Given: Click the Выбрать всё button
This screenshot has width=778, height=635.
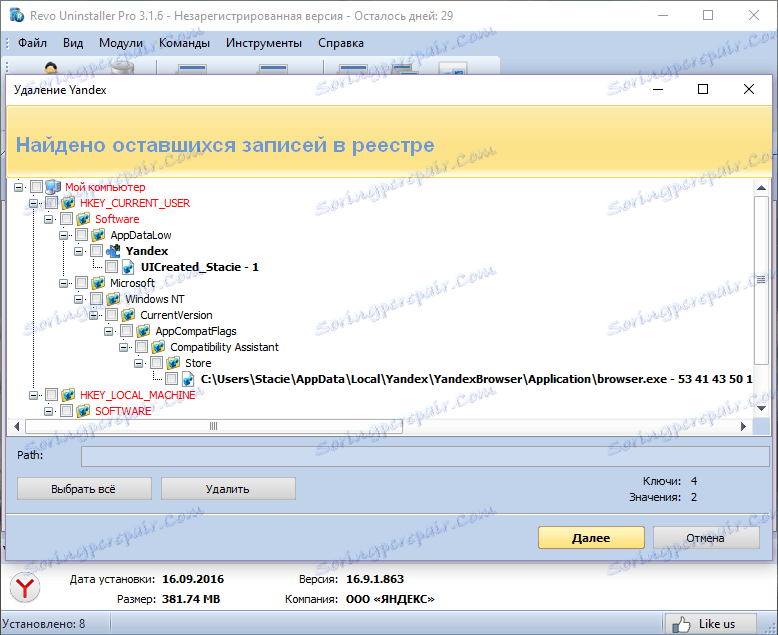Looking at the screenshot, I should point(84,489).
